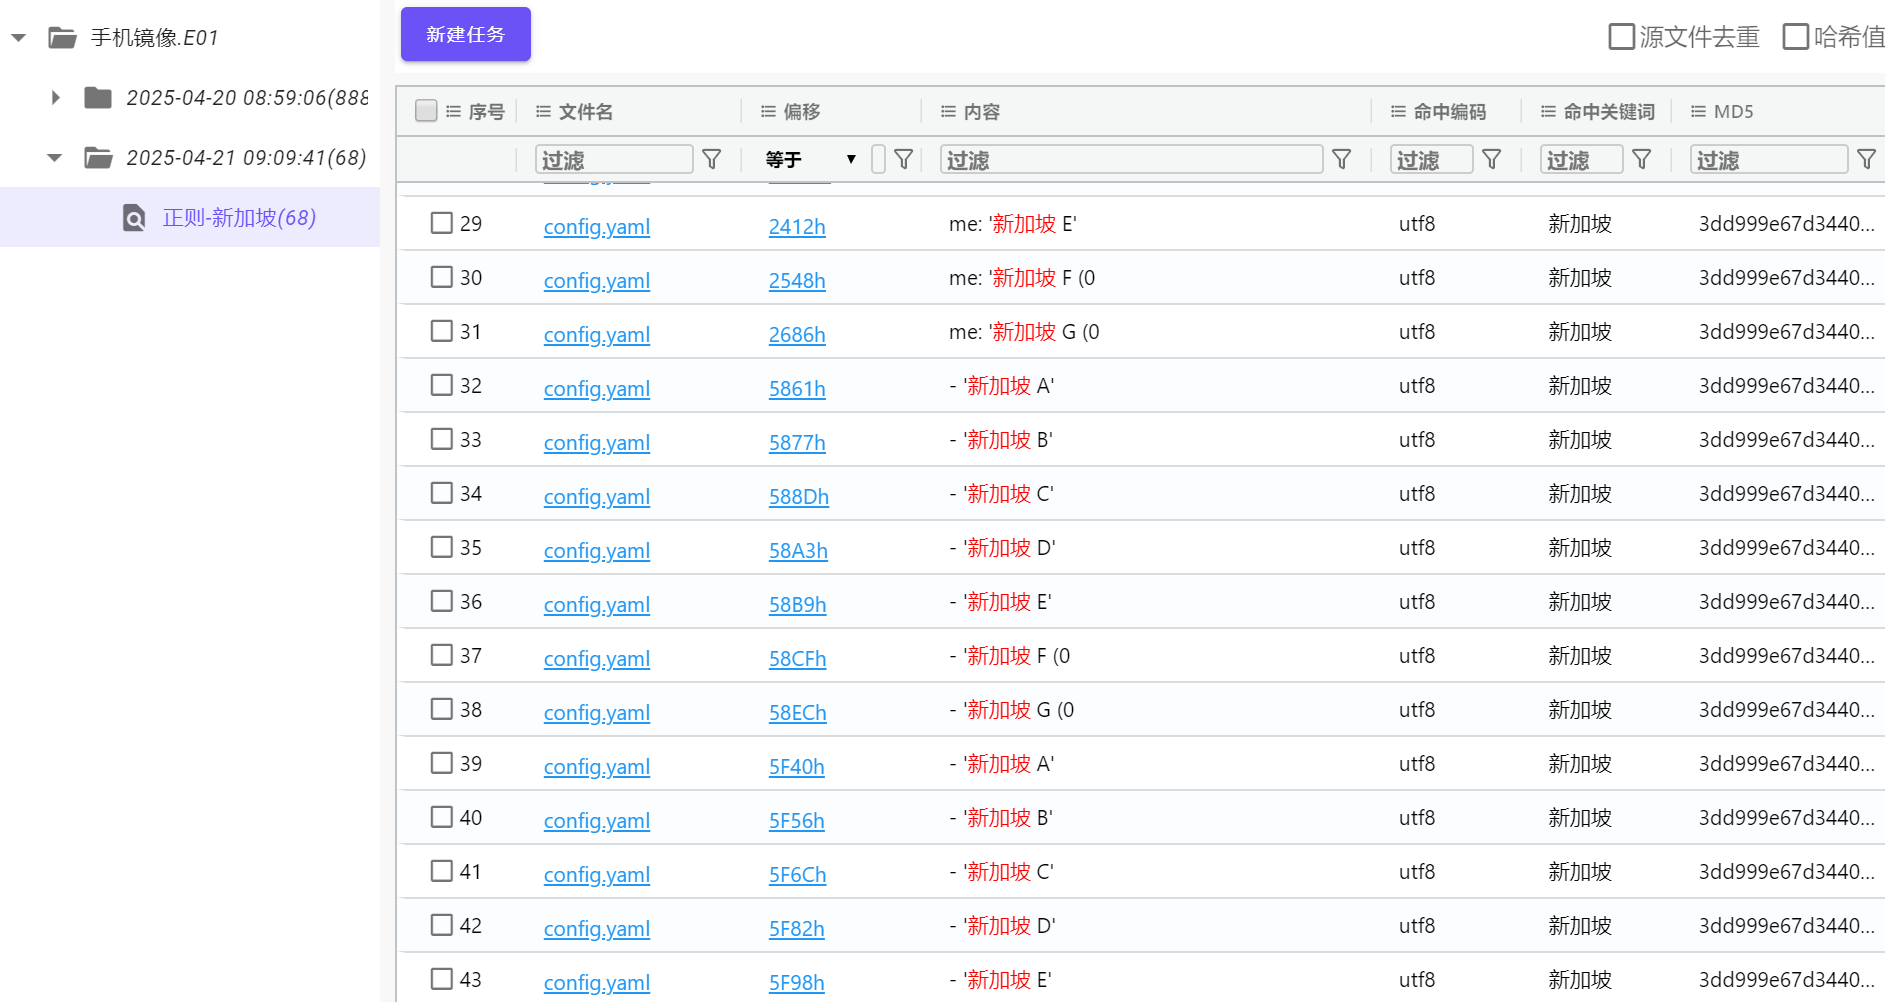
Task: Check the checkbox for row 32
Action: coord(442,385)
